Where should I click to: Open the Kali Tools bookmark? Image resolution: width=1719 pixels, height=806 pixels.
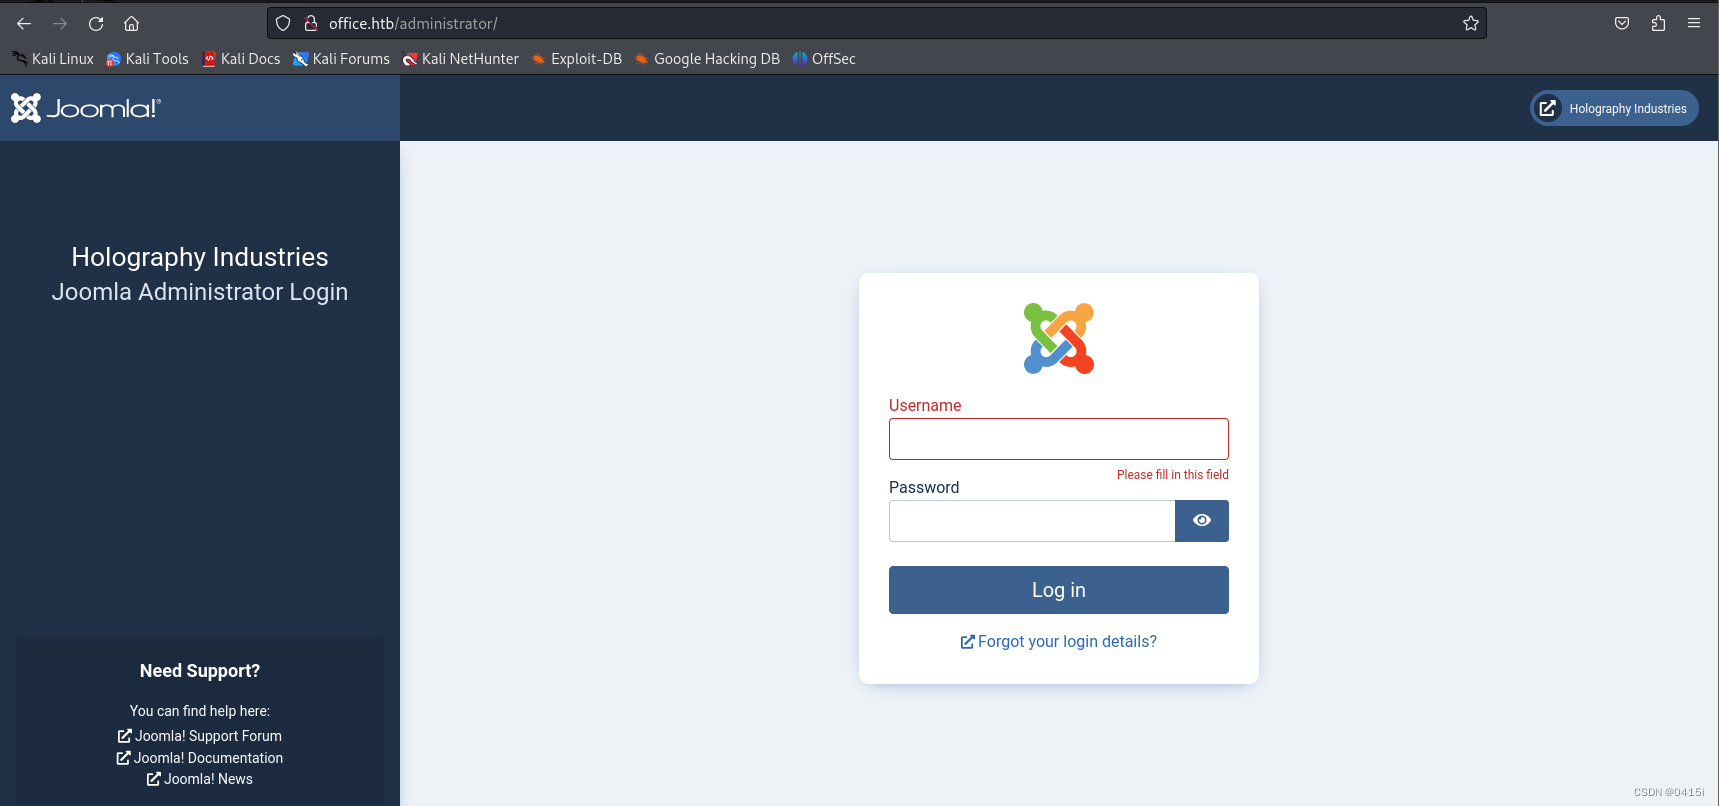(x=147, y=59)
